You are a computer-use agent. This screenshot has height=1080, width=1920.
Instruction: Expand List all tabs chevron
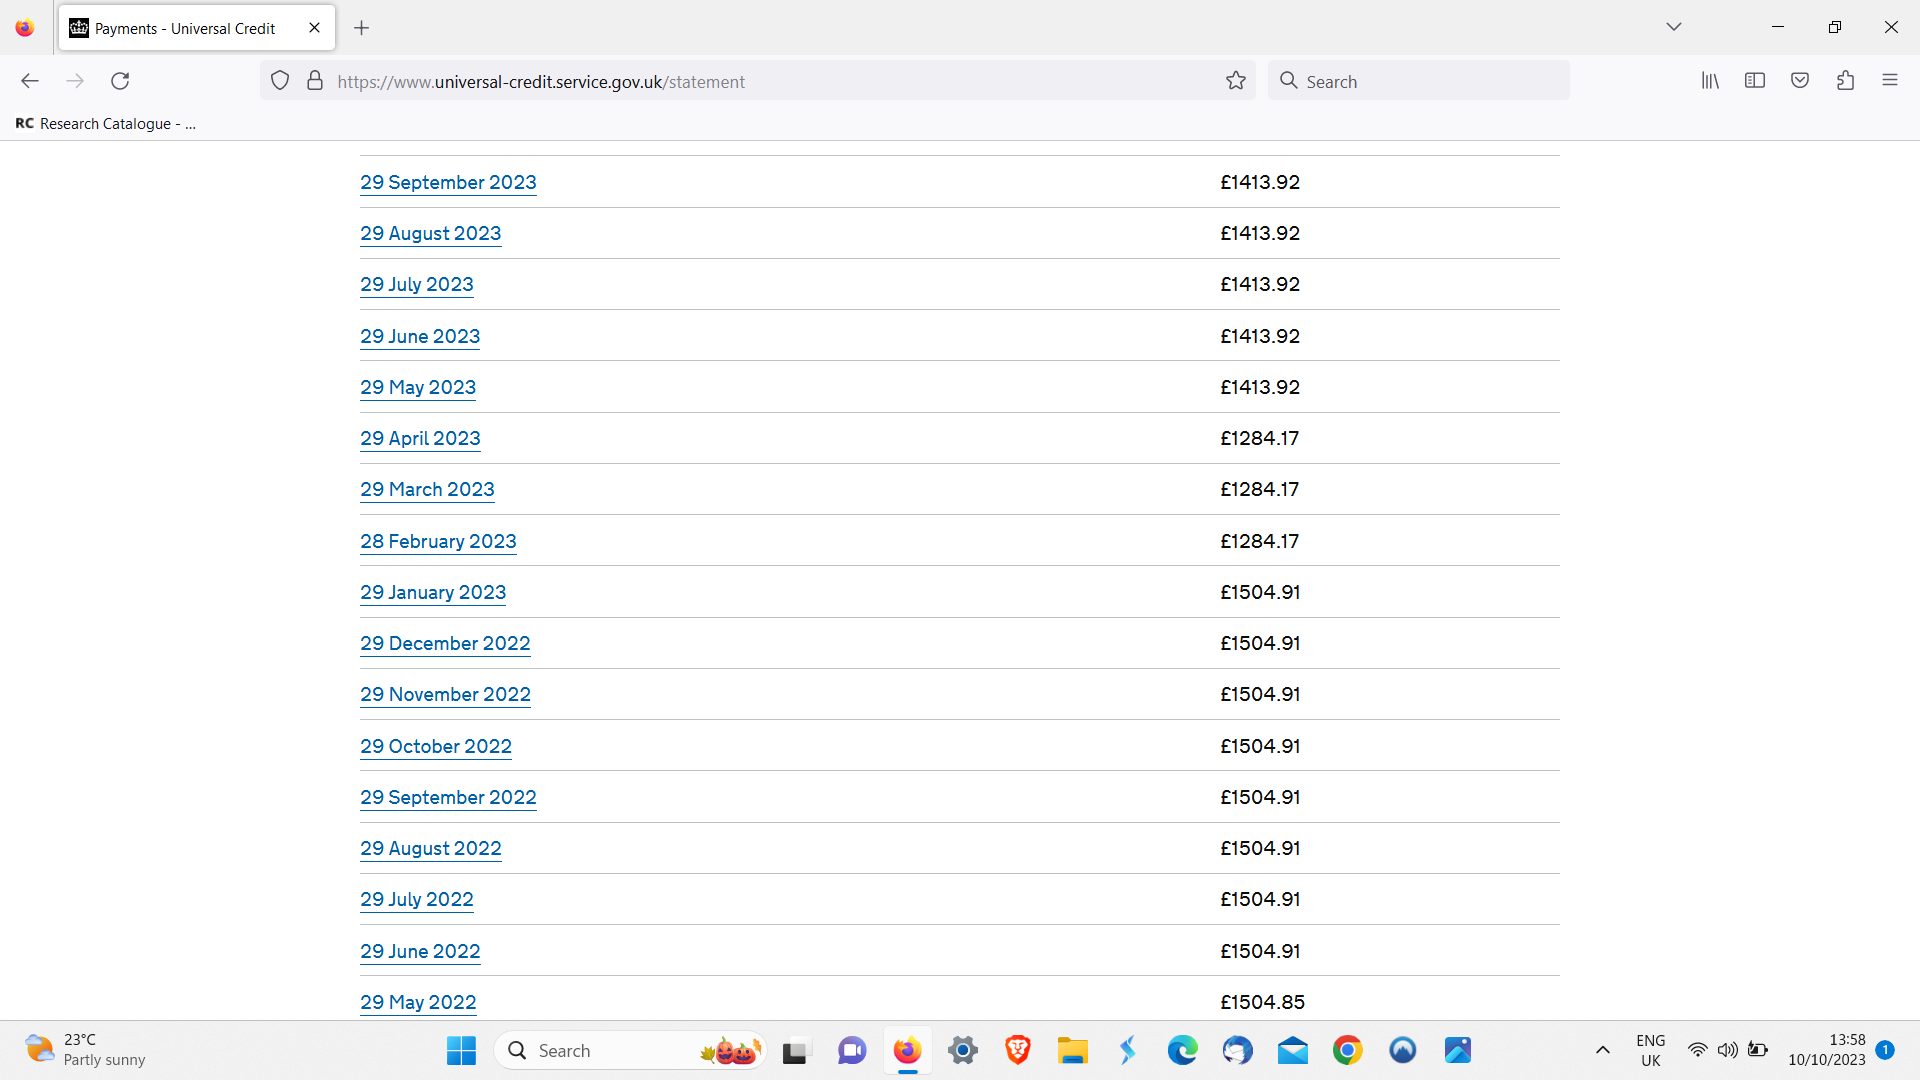coord(1674,27)
